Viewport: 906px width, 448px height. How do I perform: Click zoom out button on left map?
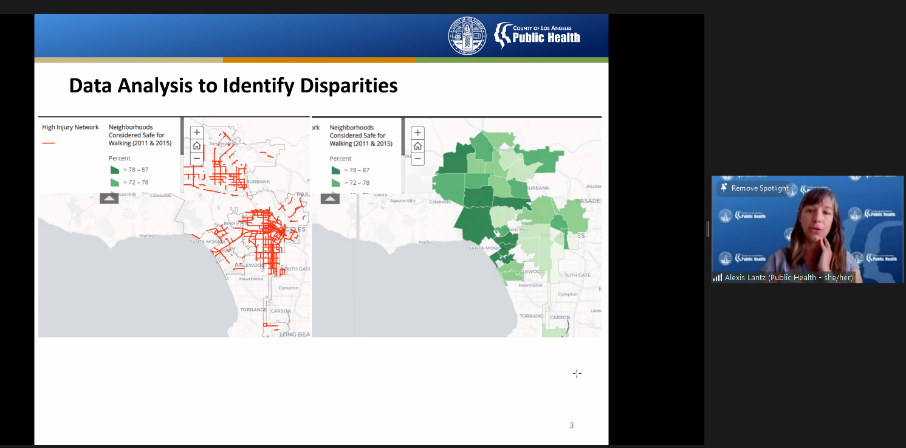click(196, 158)
